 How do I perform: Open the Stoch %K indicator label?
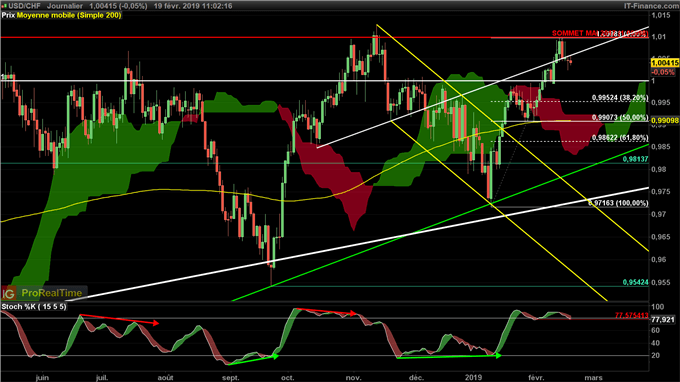[34, 307]
